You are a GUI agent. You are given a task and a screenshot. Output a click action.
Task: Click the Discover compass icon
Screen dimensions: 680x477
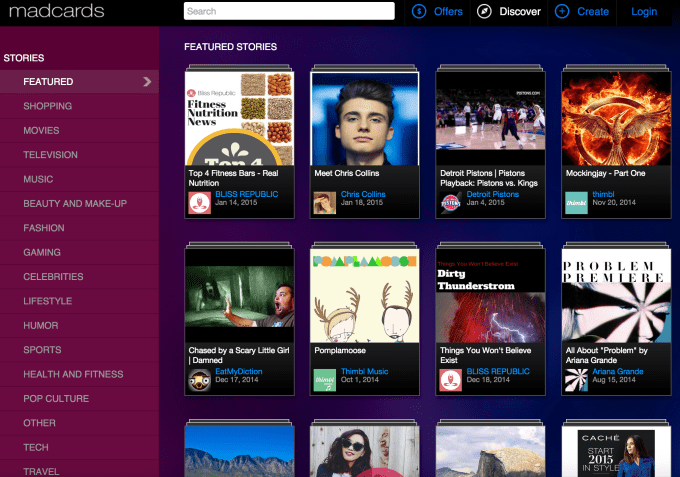click(485, 12)
